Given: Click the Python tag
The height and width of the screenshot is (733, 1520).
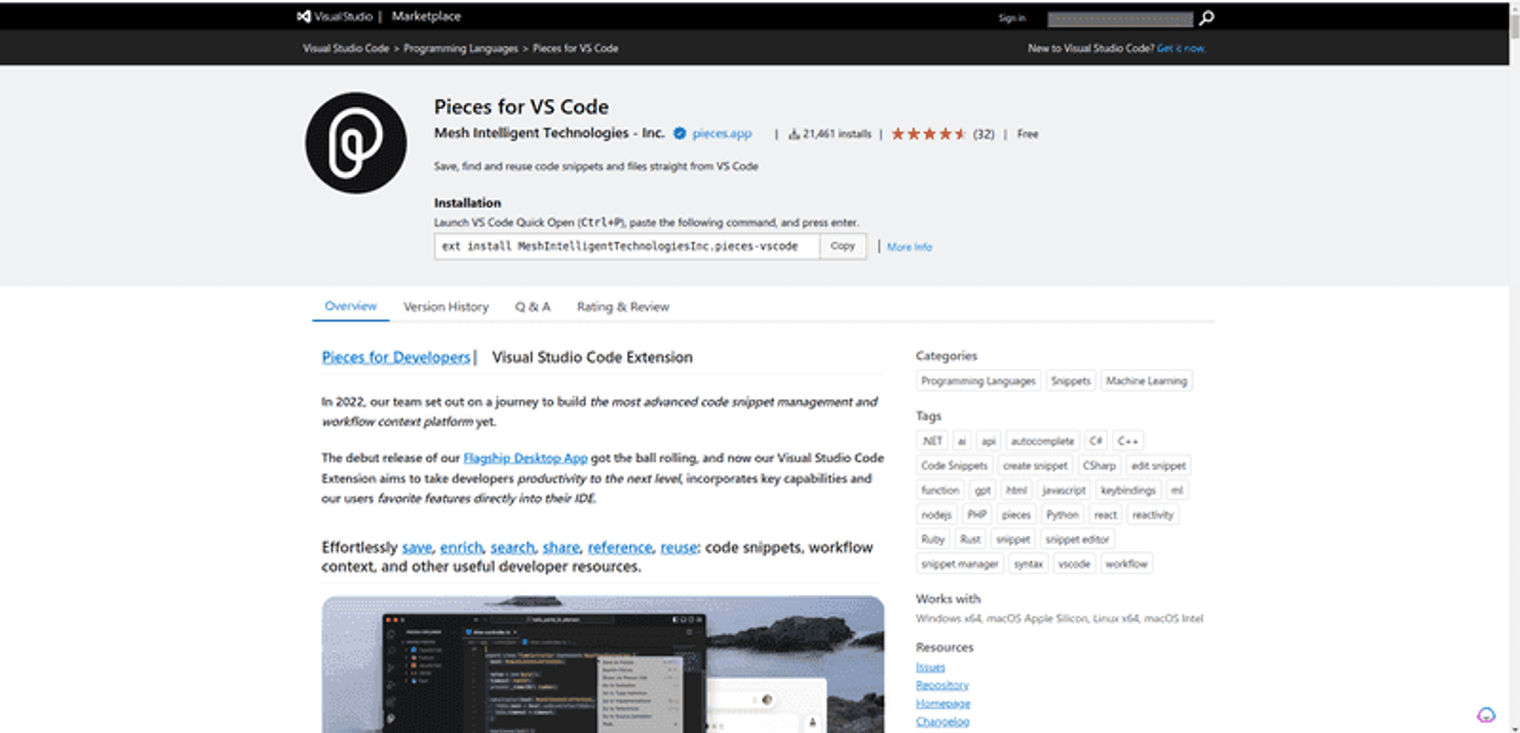Looking at the screenshot, I should [x=1062, y=515].
